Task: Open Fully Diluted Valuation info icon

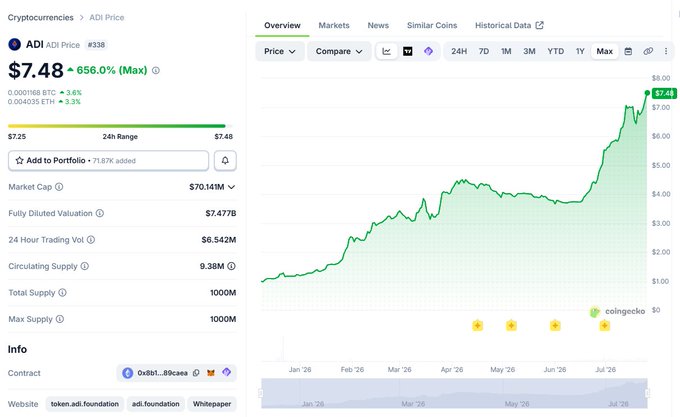Action: [100, 213]
